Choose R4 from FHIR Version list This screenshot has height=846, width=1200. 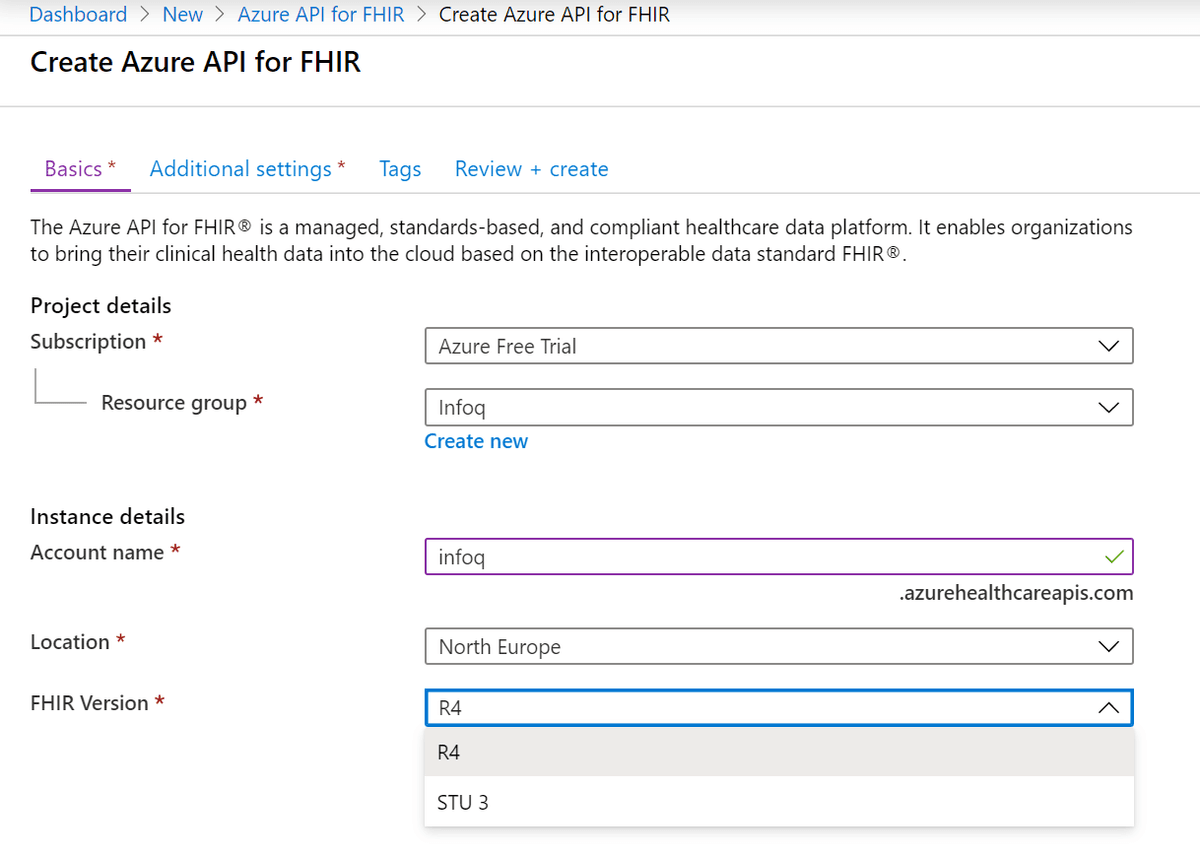coord(779,752)
